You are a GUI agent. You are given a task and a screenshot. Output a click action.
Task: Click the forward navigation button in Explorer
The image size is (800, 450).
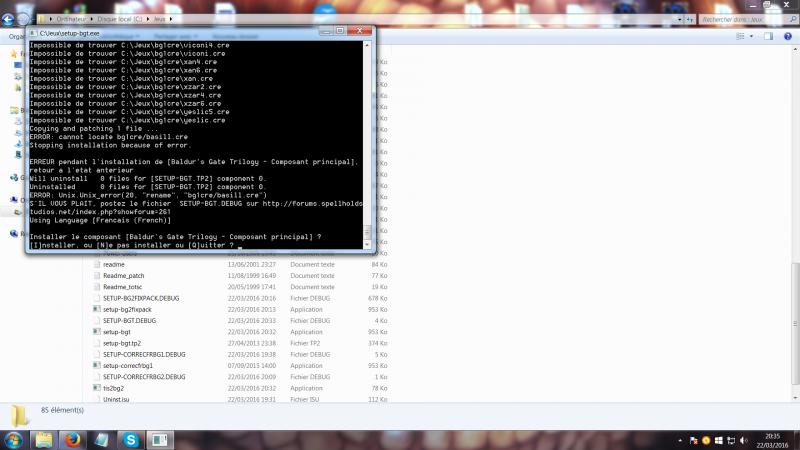[x=23, y=19]
